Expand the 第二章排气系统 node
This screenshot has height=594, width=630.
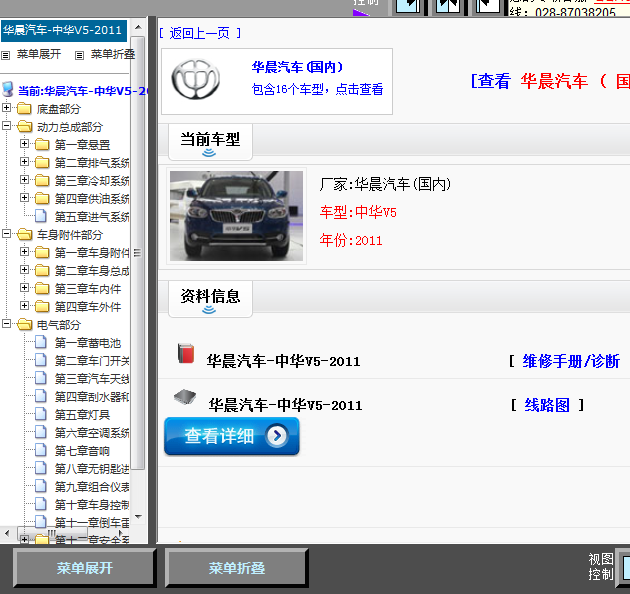[25, 161]
